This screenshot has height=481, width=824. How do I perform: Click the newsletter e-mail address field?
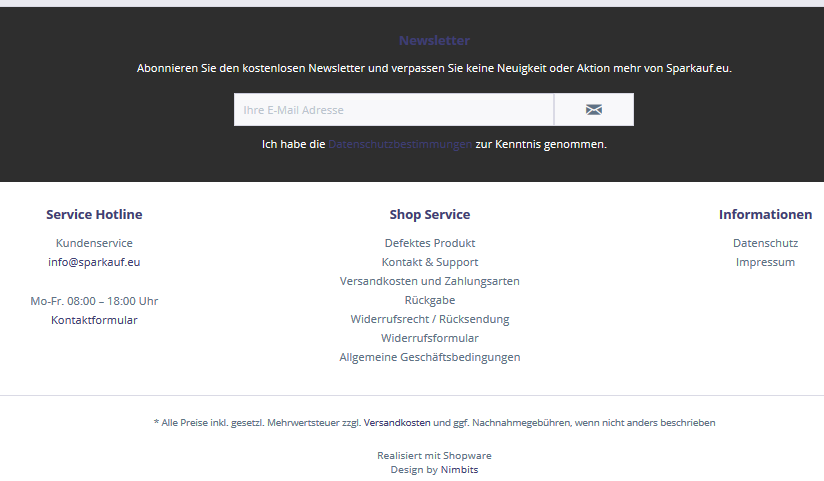(393, 110)
